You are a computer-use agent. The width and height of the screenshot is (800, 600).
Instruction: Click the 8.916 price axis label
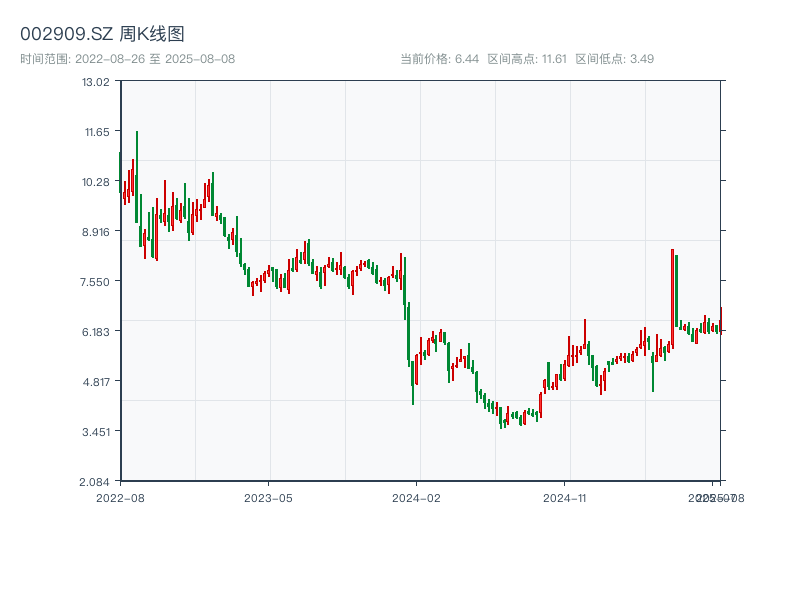[96, 232]
